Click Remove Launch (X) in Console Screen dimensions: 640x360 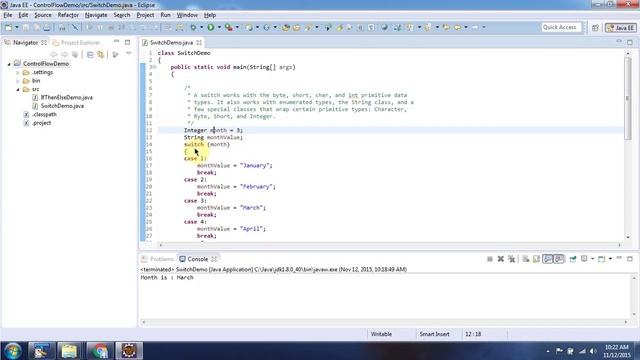[x=500, y=259]
